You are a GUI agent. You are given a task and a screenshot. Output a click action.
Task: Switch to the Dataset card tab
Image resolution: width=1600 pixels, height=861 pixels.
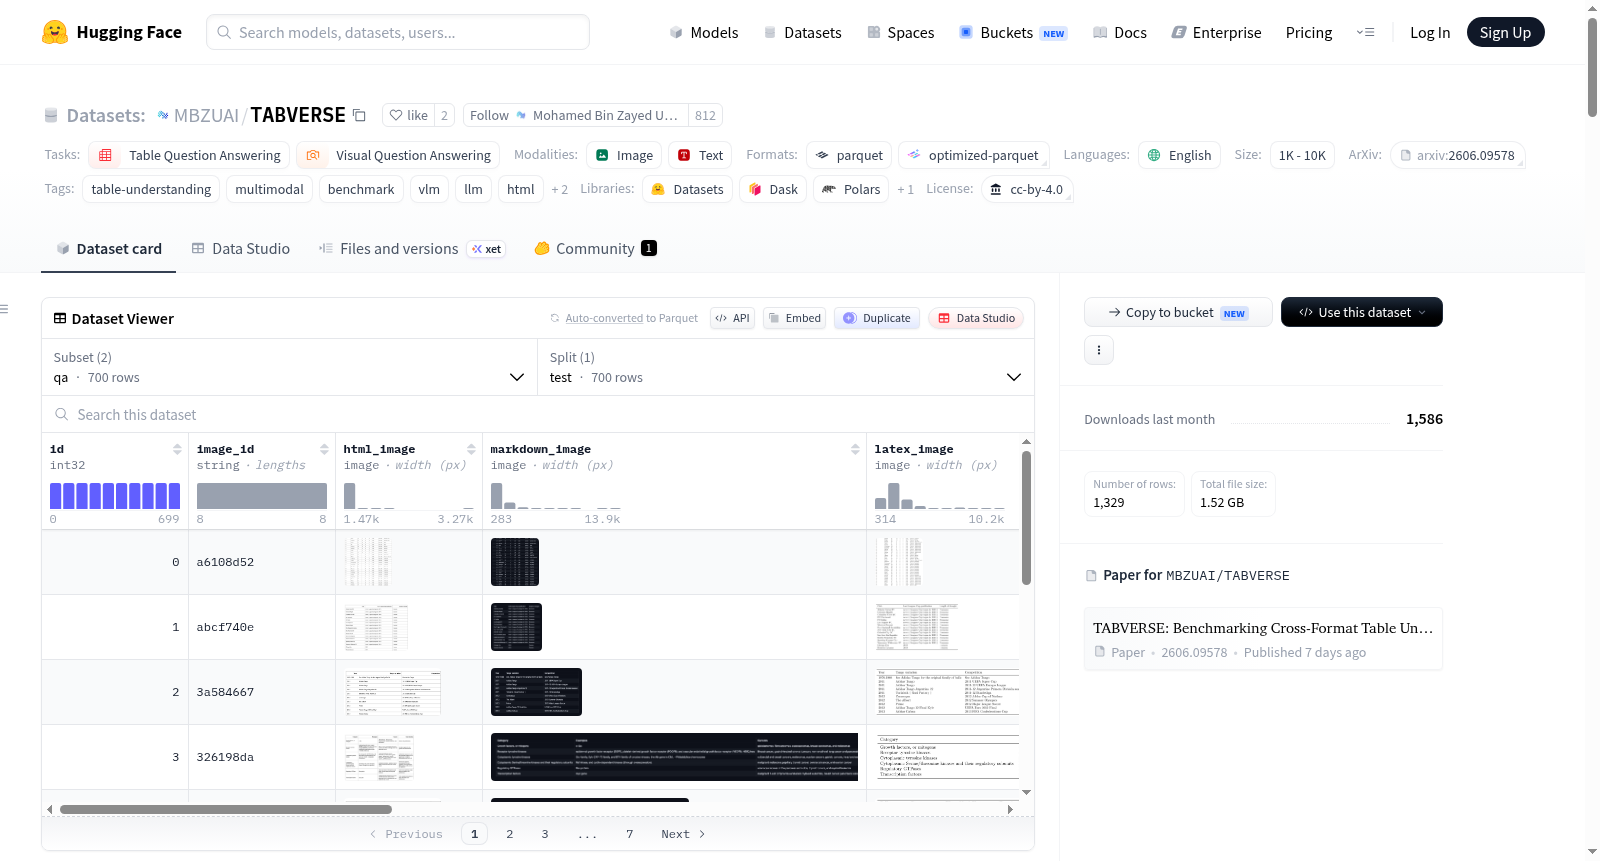click(109, 249)
